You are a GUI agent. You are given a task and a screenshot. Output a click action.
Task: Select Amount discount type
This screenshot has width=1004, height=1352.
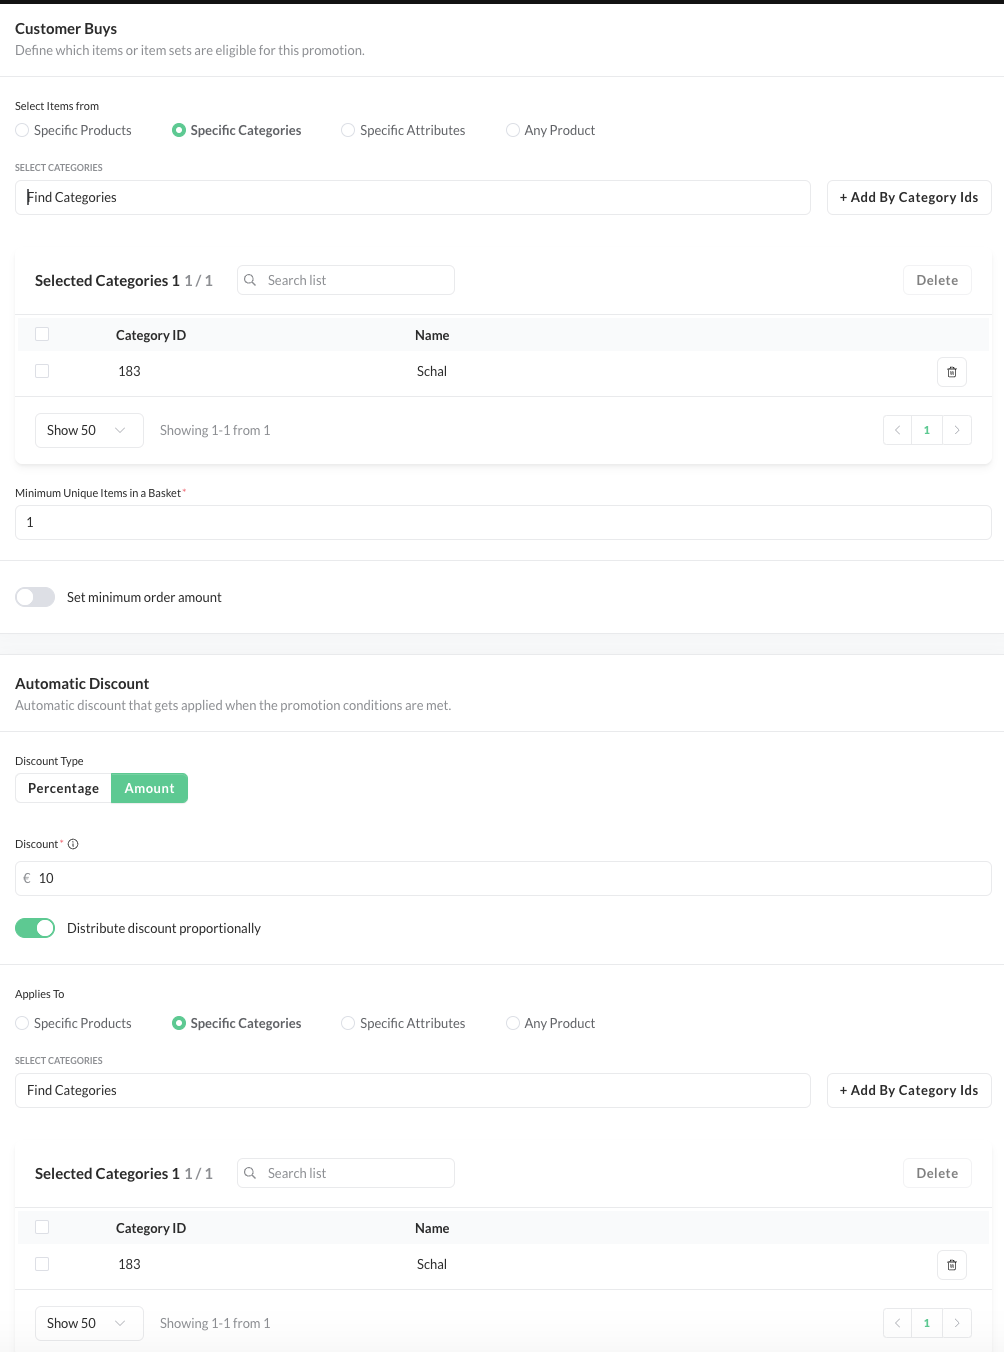click(149, 788)
